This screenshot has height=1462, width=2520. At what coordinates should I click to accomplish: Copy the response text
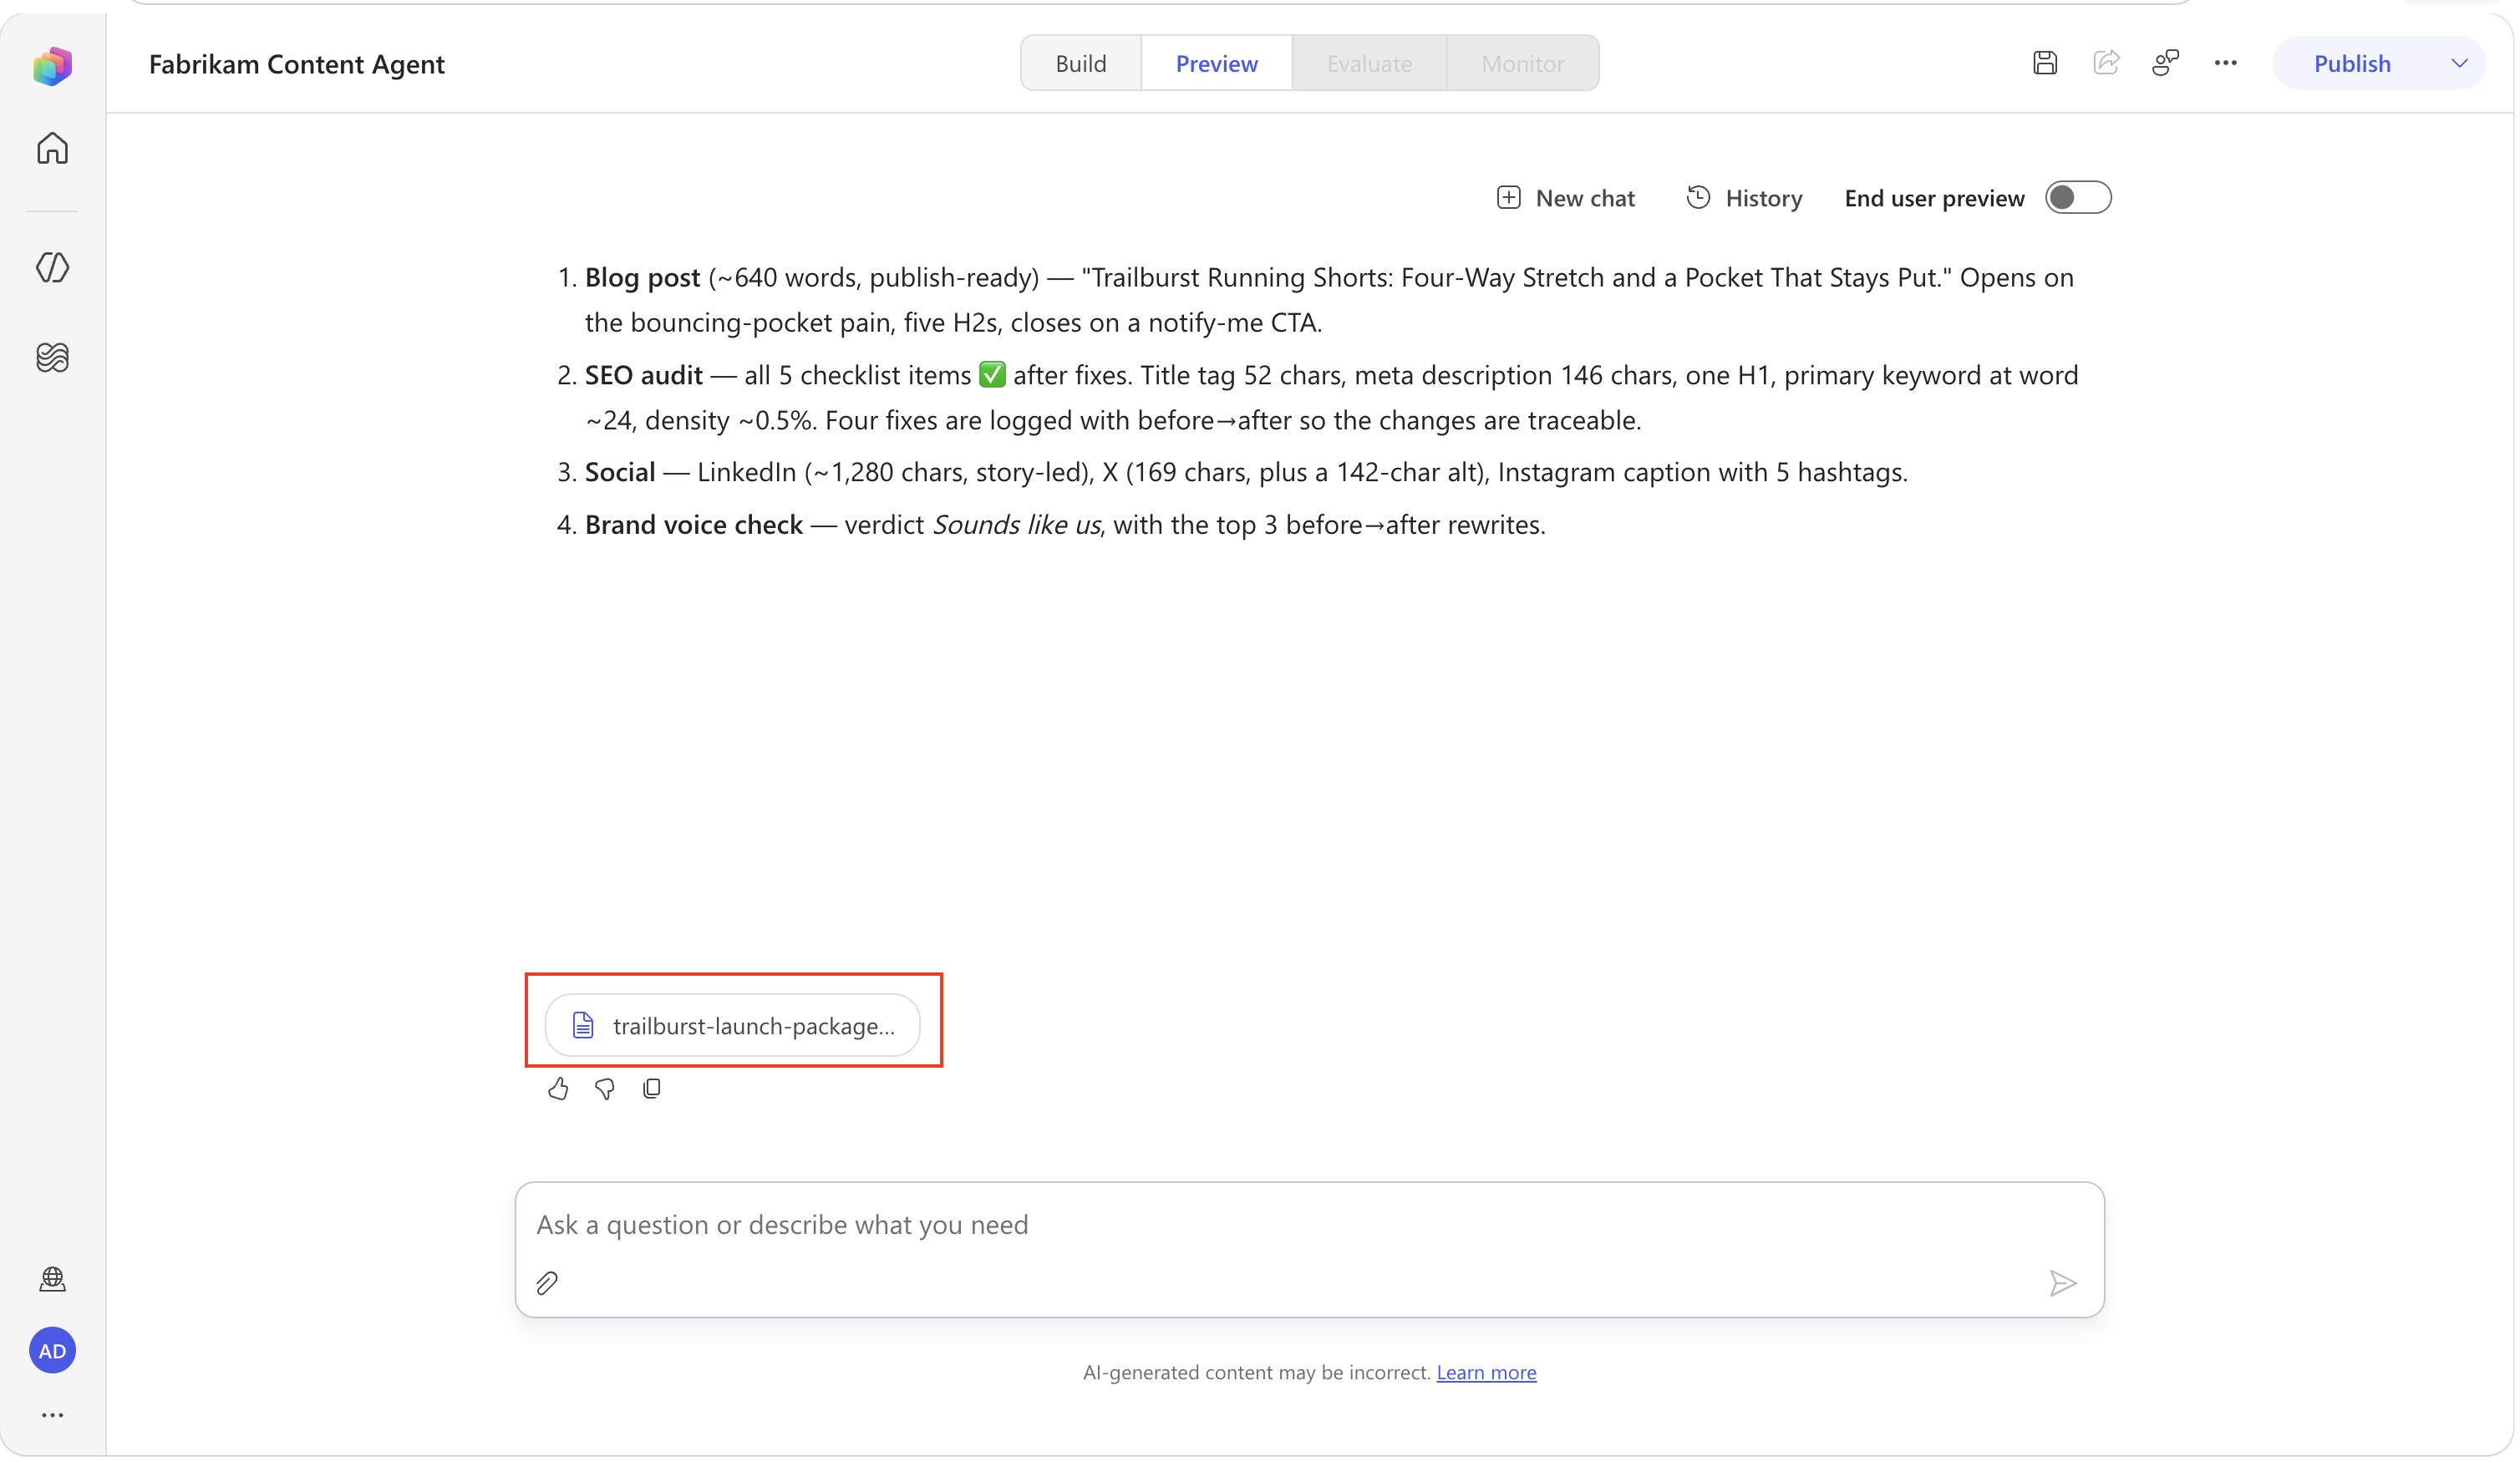(x=652, y=1089)
